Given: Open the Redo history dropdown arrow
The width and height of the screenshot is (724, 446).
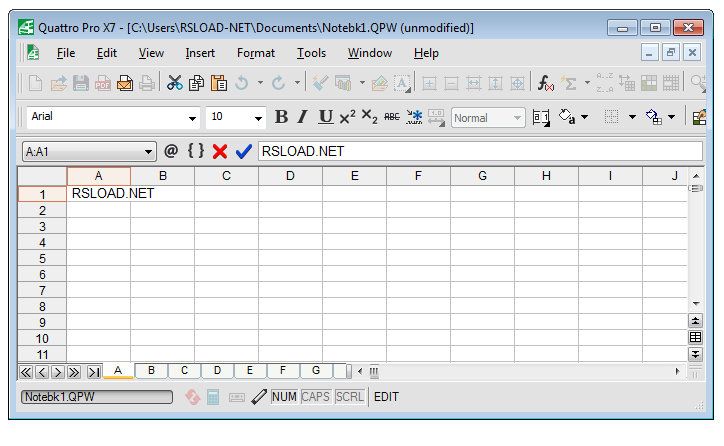Looking at the screenshot, I should [297, 83].
